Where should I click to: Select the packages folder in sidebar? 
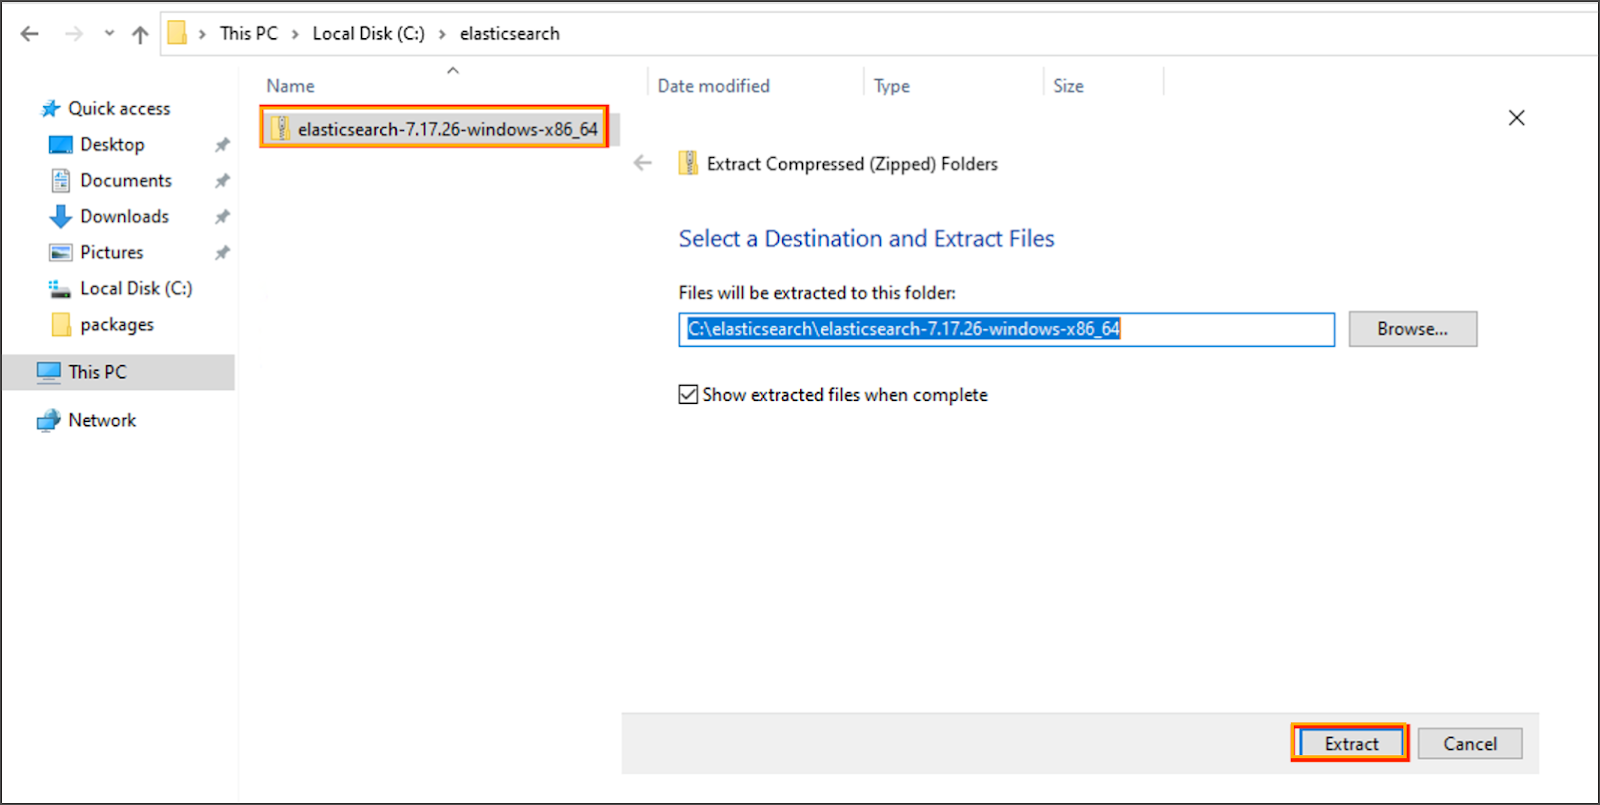(116, 324)
